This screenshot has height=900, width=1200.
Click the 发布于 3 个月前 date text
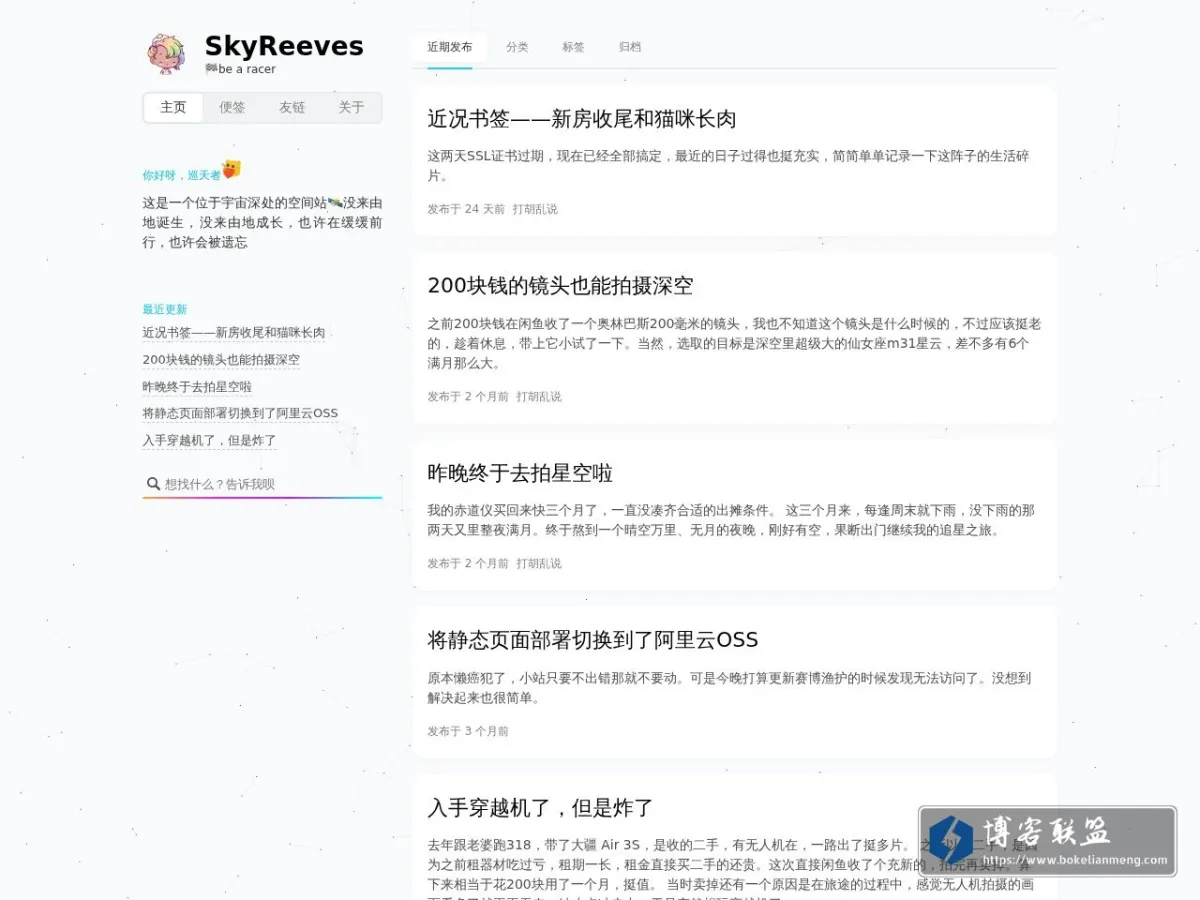click(x=468, y=731)
